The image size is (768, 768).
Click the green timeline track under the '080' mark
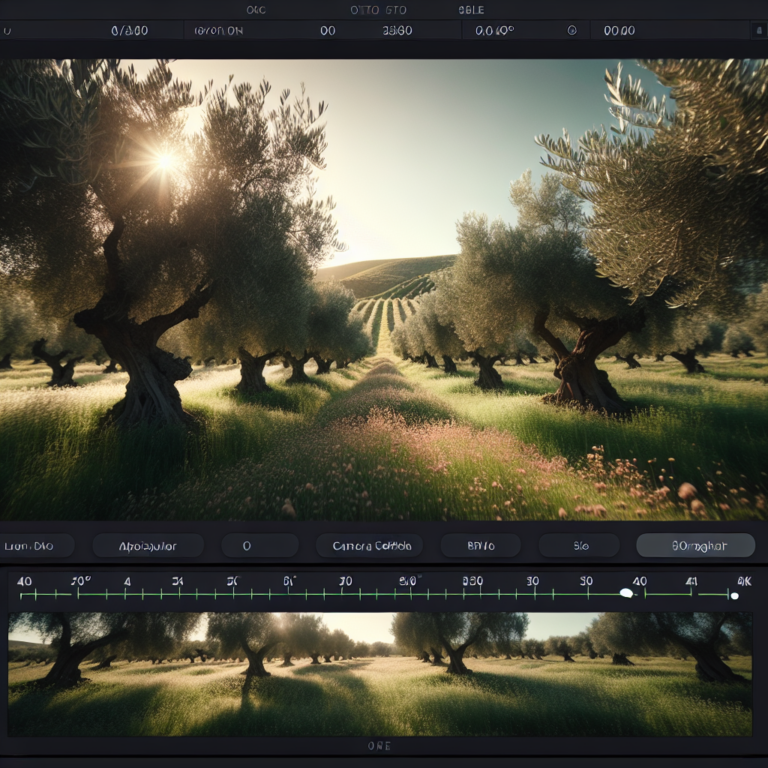coord(473,595)
